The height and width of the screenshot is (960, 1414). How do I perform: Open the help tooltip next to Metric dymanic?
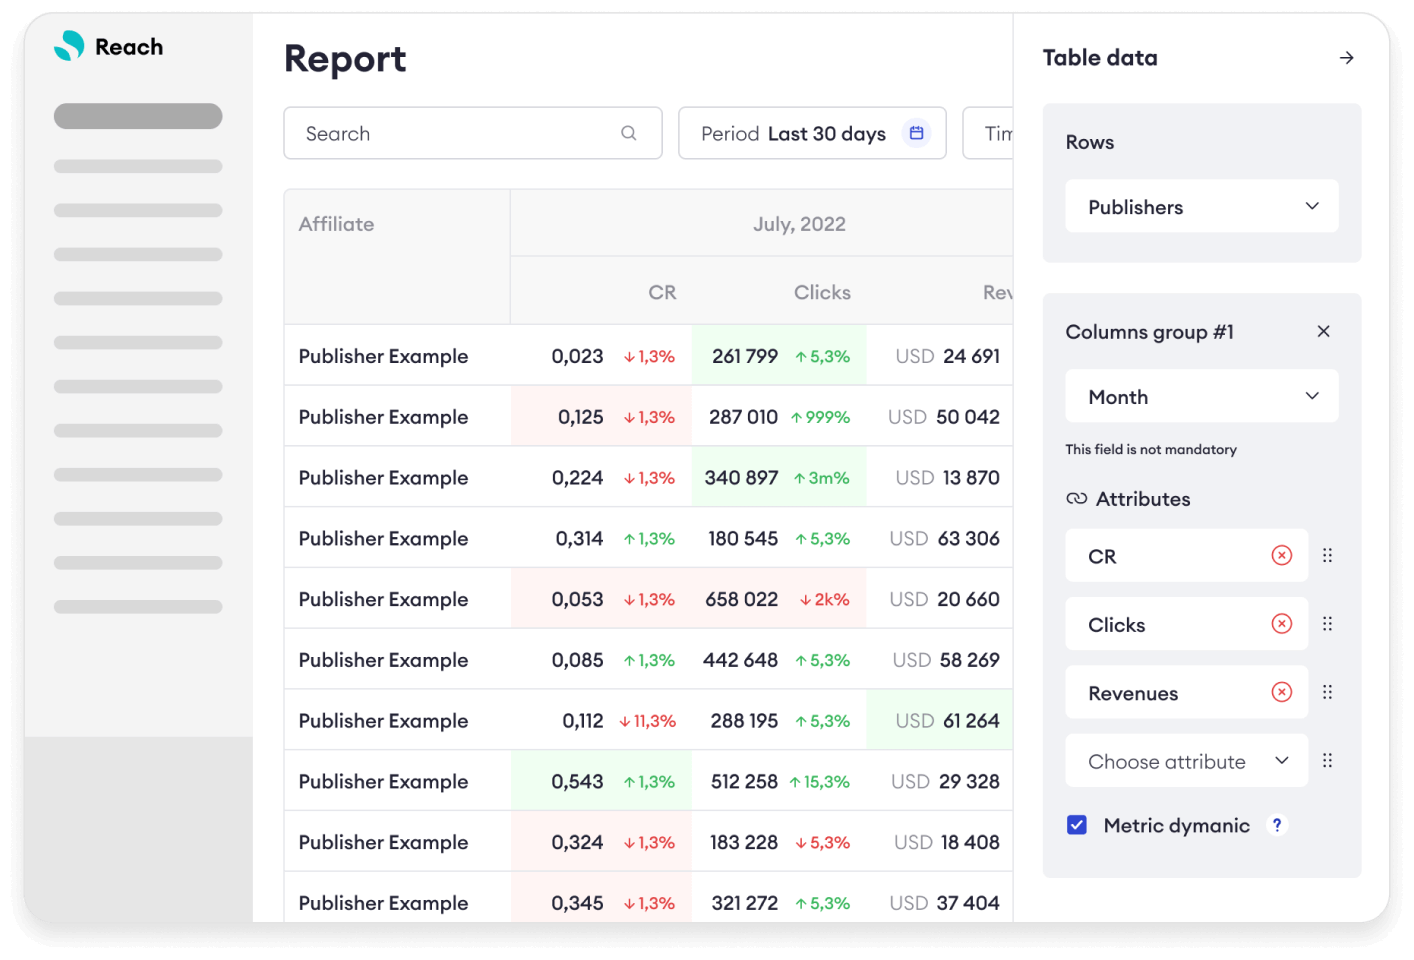(1276, 824)
